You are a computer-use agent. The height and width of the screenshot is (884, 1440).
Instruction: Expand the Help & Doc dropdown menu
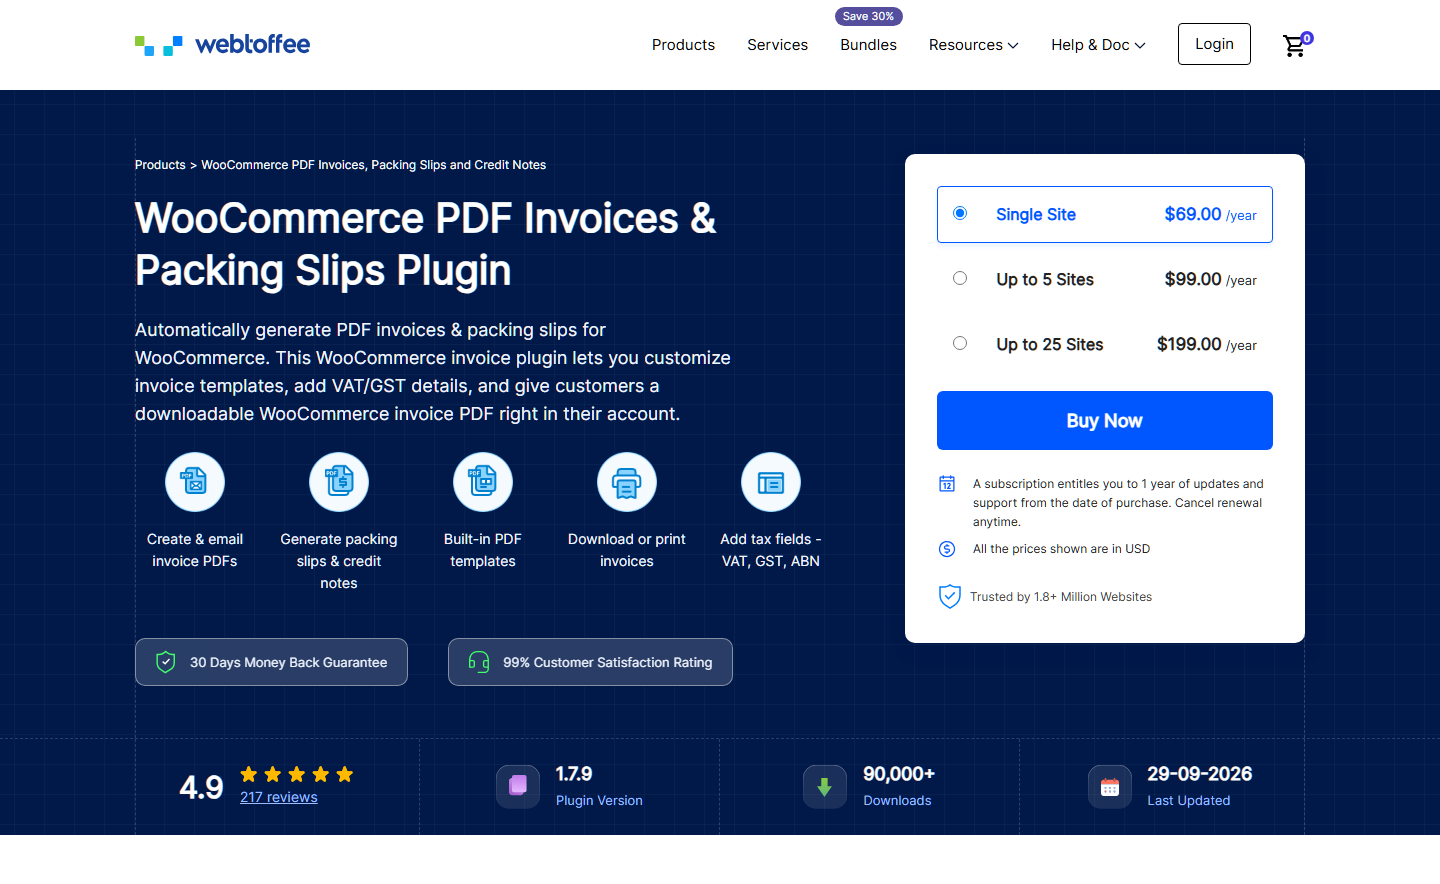point(1098,45)
